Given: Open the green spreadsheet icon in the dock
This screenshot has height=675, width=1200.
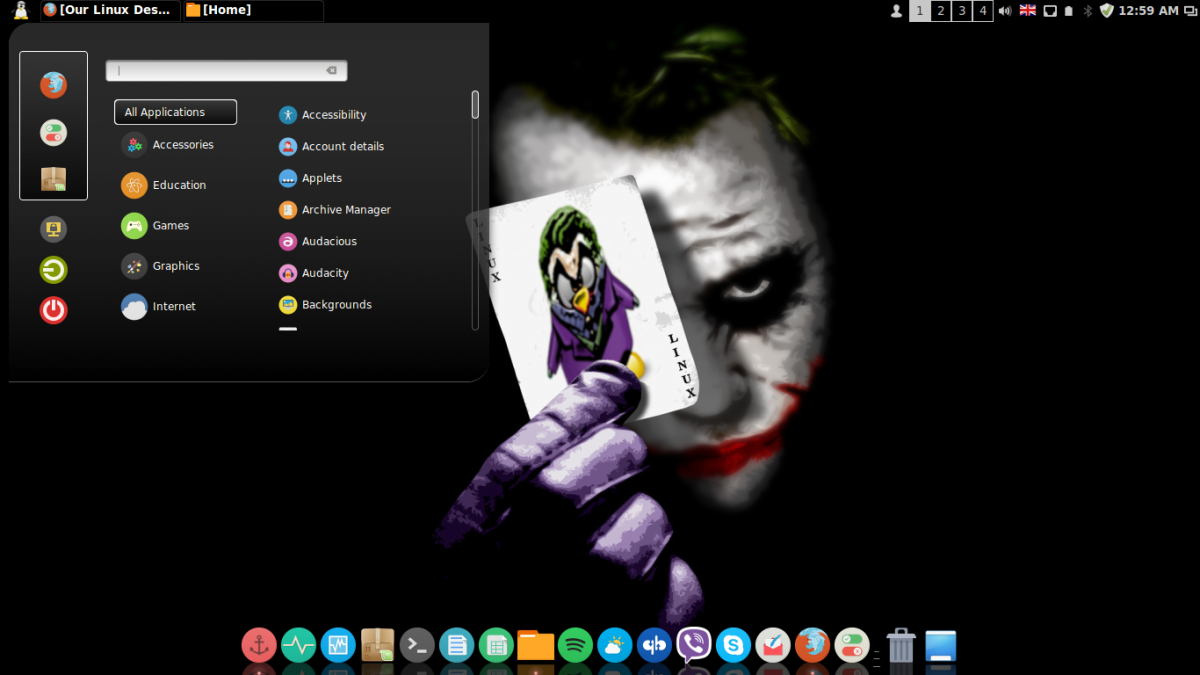Looking at the screenshot, I should (x=496, y=645).
